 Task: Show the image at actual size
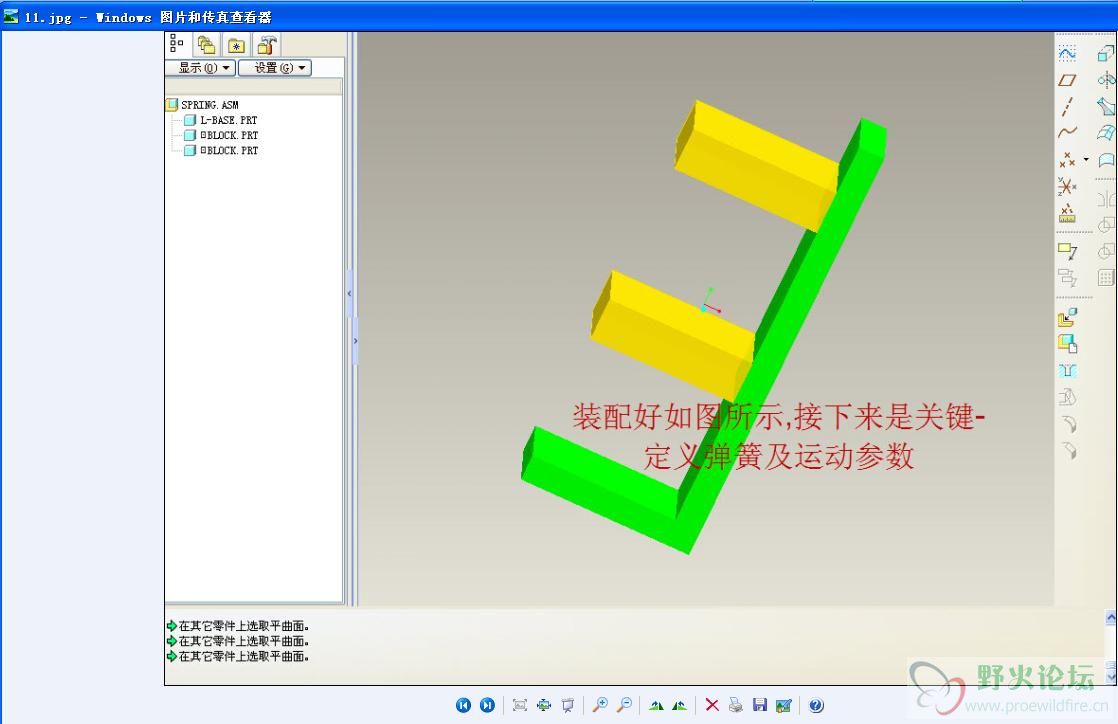coord(544,705)
